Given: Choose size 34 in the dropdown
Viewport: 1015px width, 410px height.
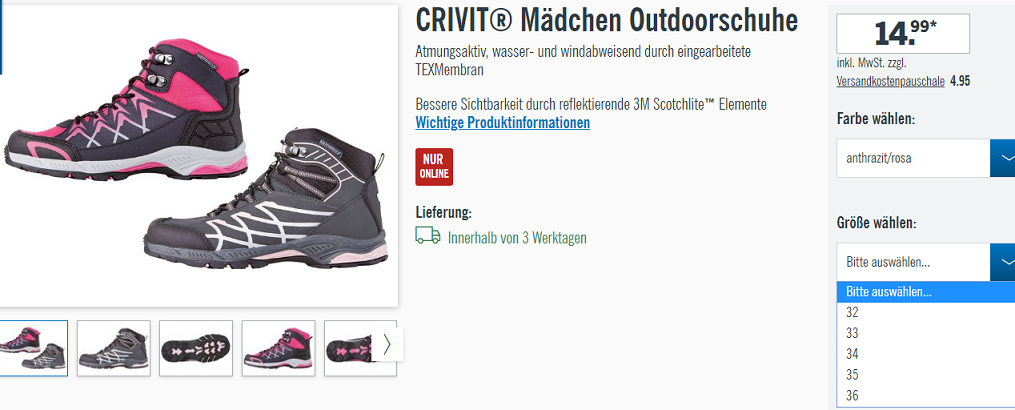Looking at the screenshot, I should tap(926, 354).
